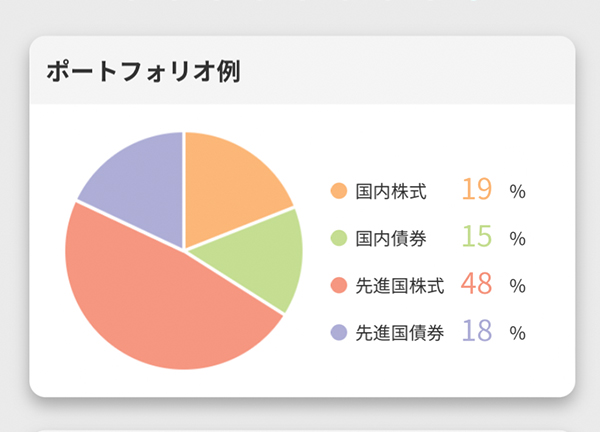Click the orange 国内株式 legend dot
This screenshot has height=432, width=600.
[339, 191]
